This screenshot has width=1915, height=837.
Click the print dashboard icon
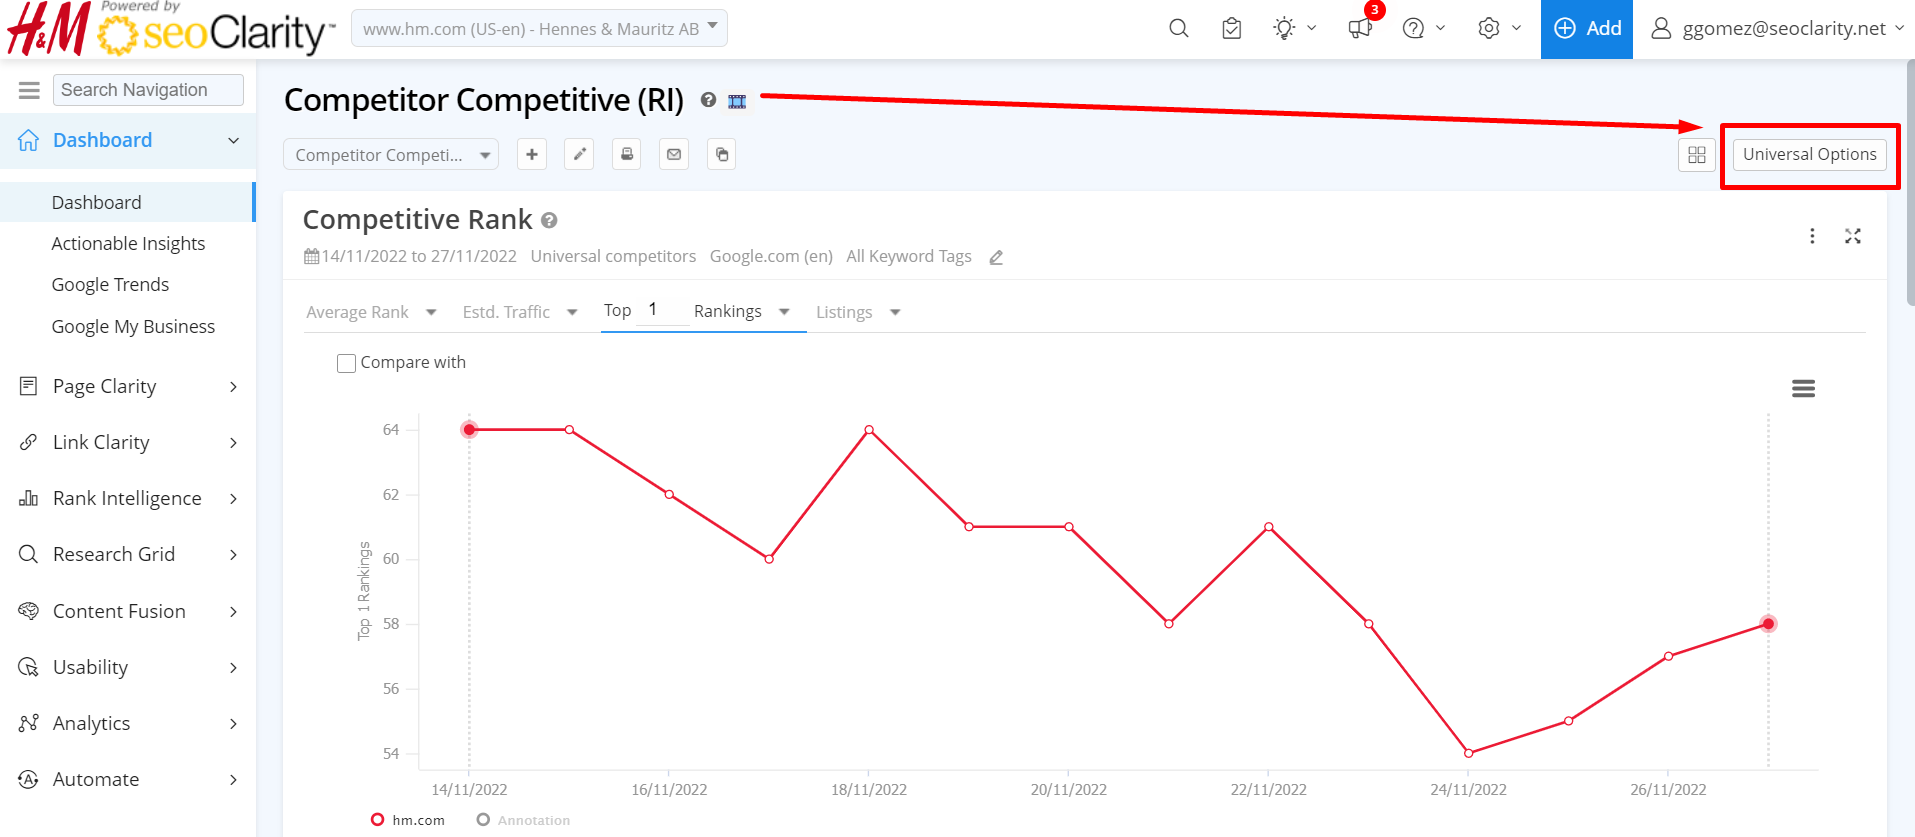627,155
